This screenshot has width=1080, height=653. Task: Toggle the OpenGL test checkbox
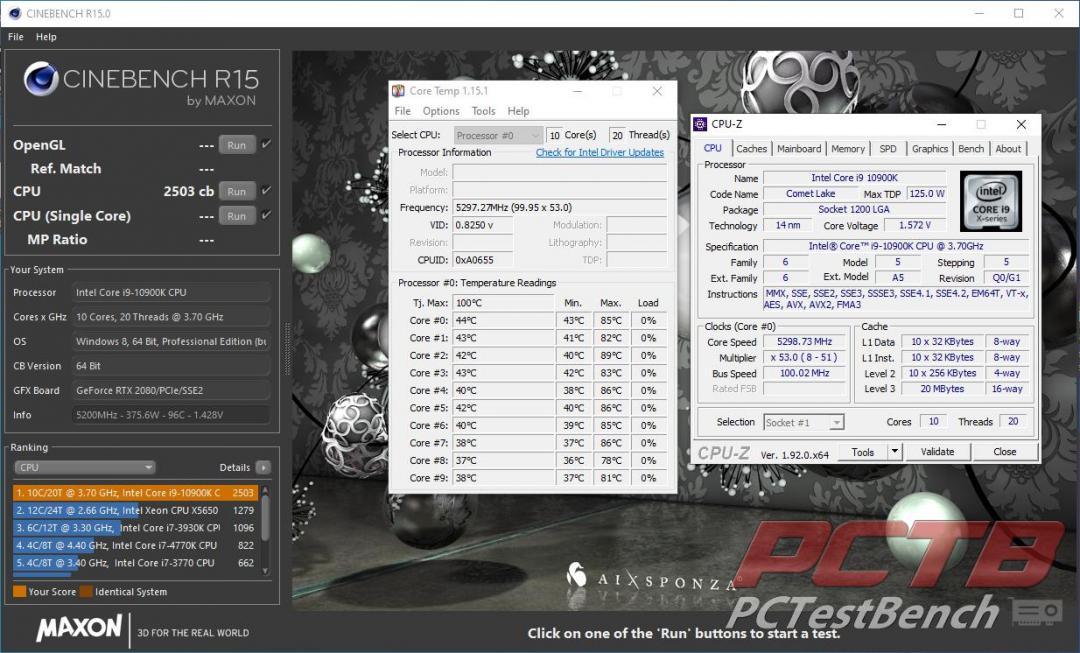pos(266,145)
